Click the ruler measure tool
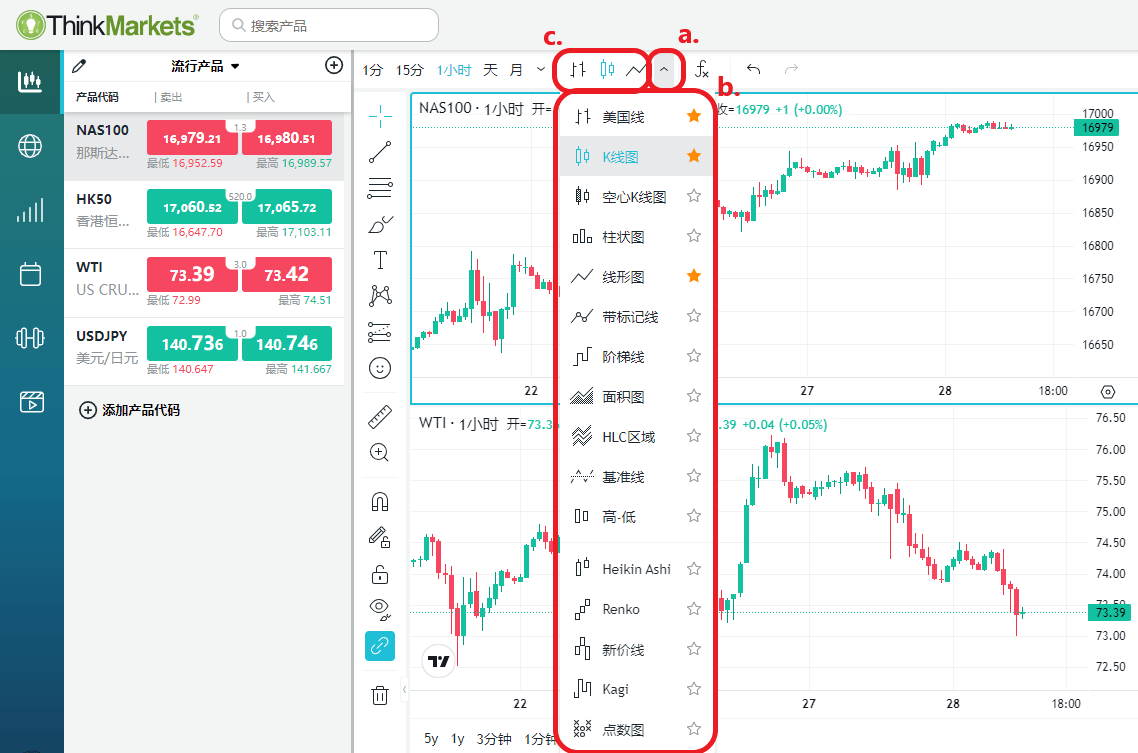This screenshot has height=753, width=1138. pyautogui.click(x=380, y=418)
